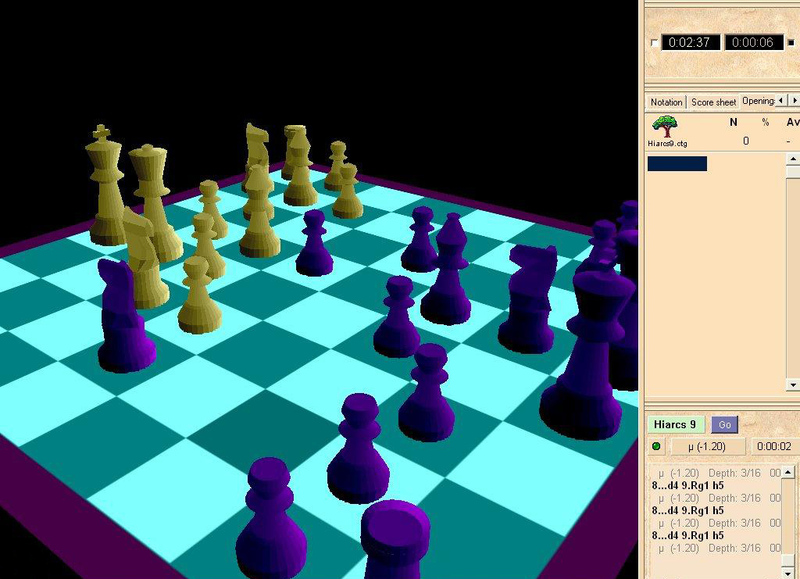
Task: Click the Hiarcs9.ctg opening book tree icon
Action: 664,125
